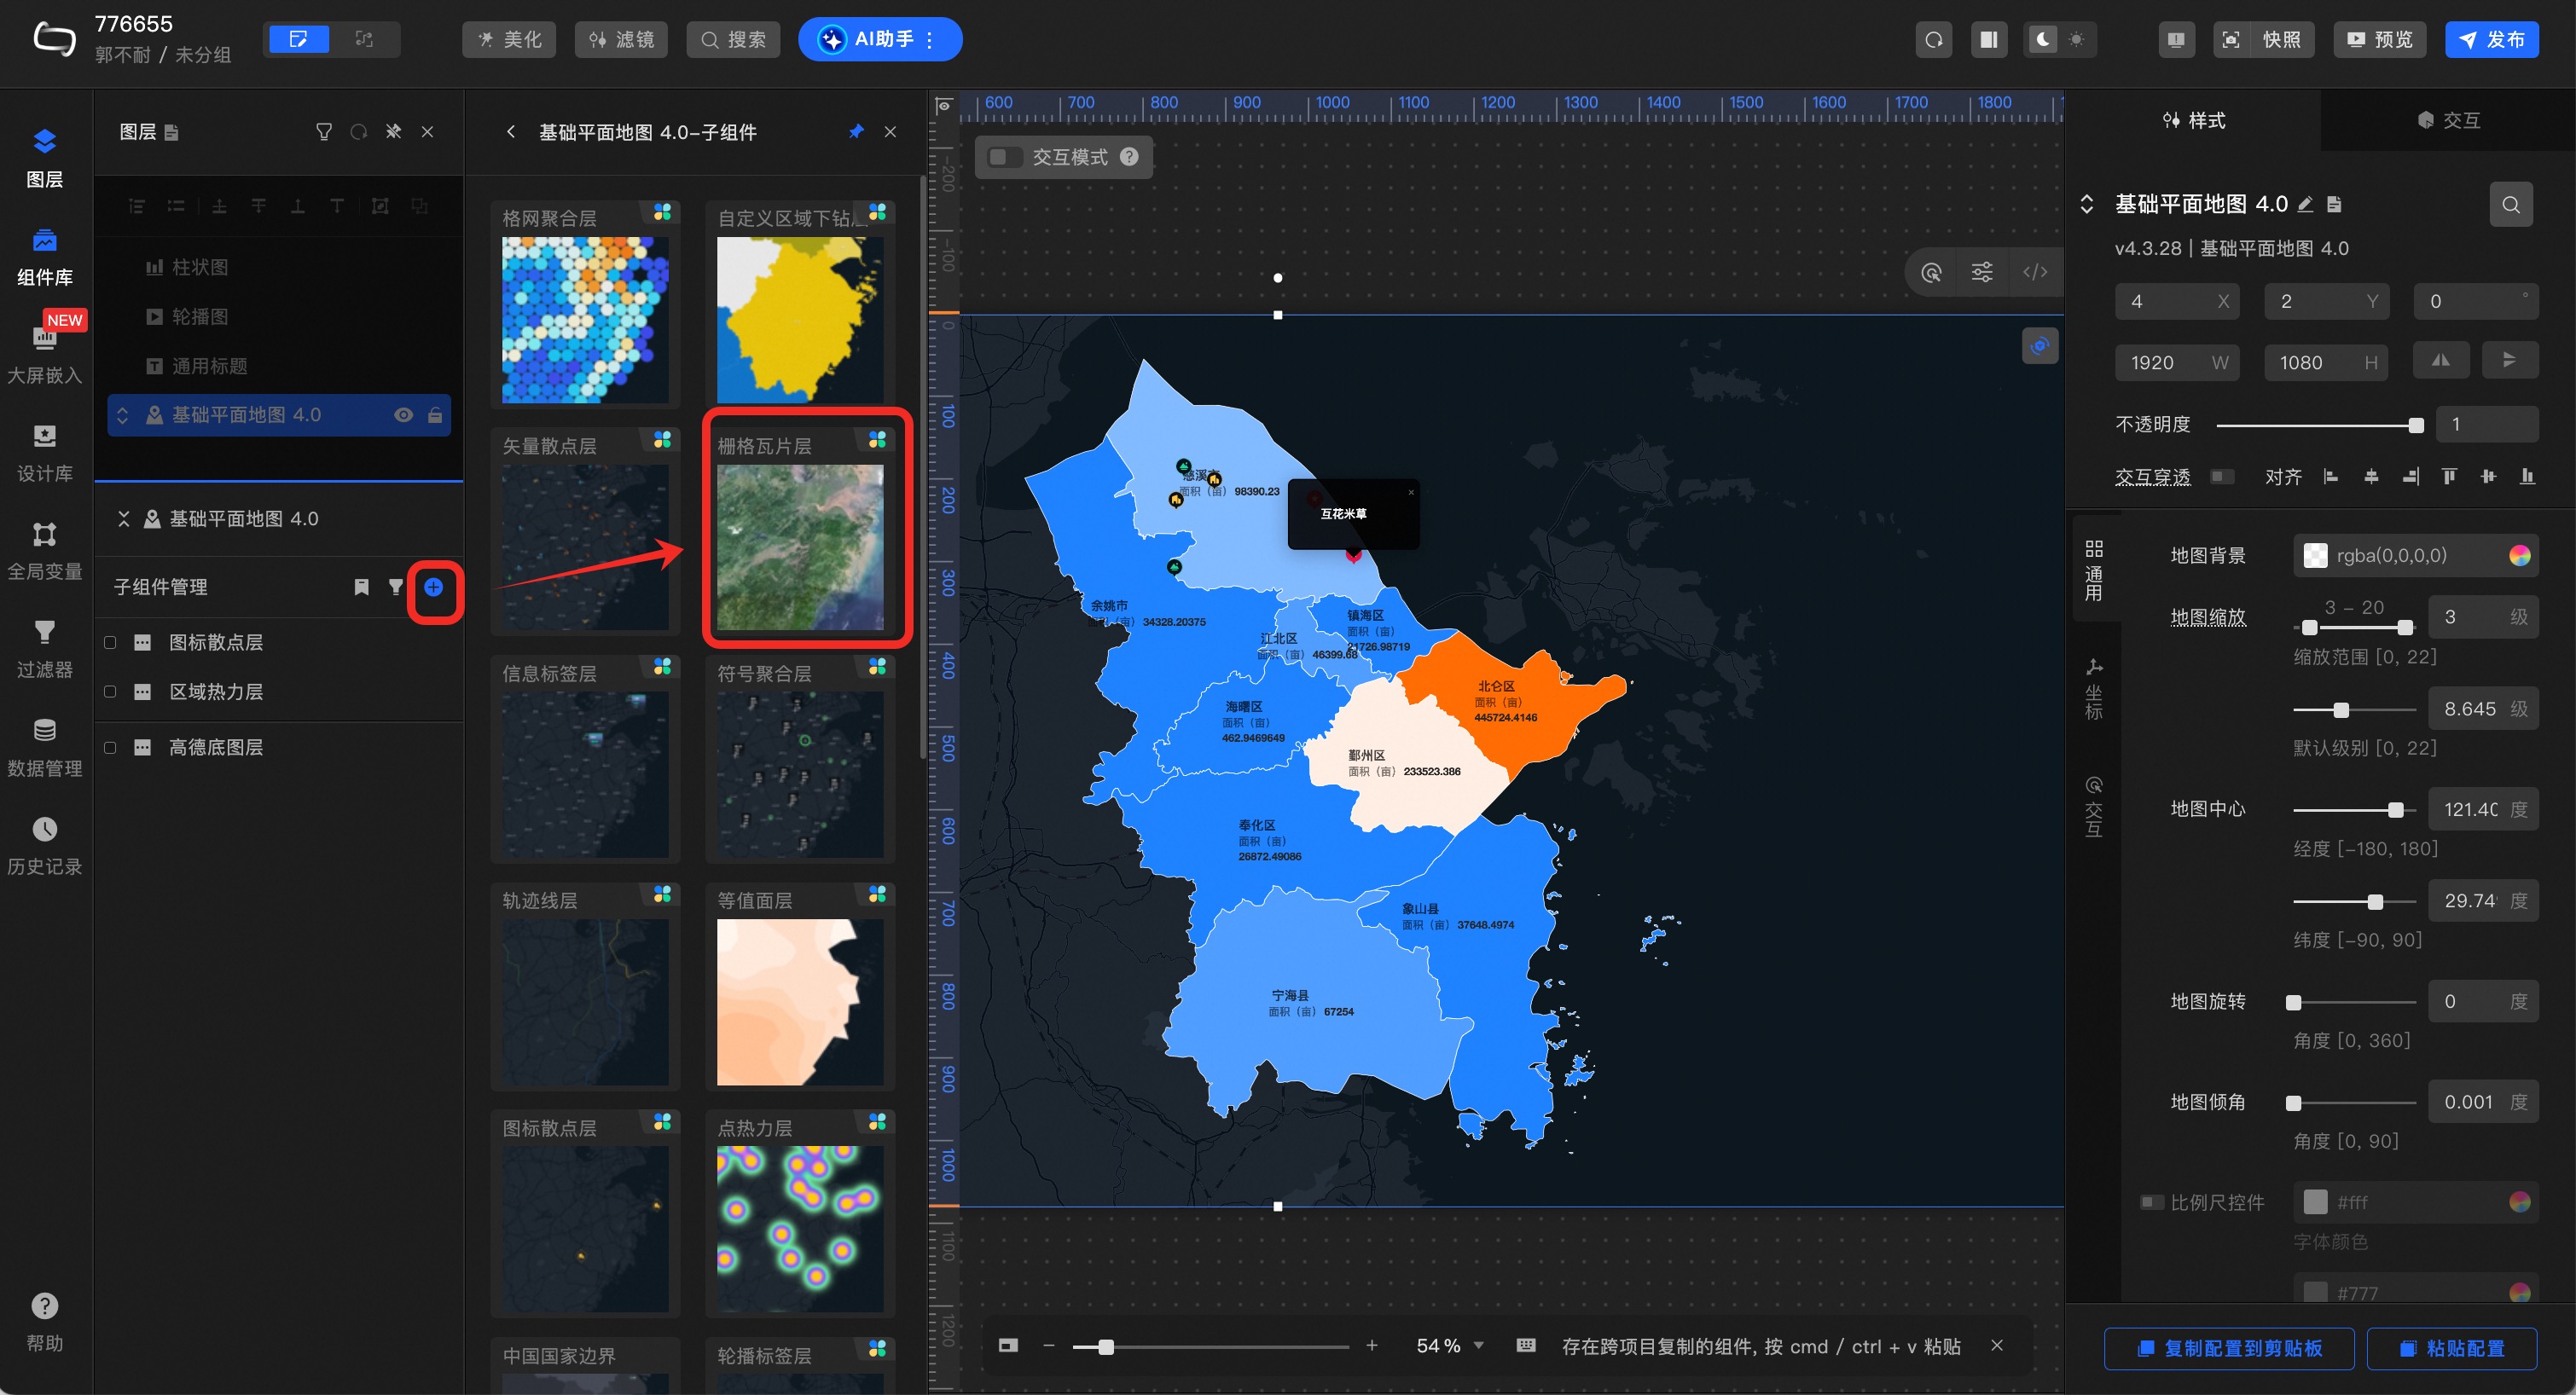Click the 发布 publish button

coord(2491,39)
